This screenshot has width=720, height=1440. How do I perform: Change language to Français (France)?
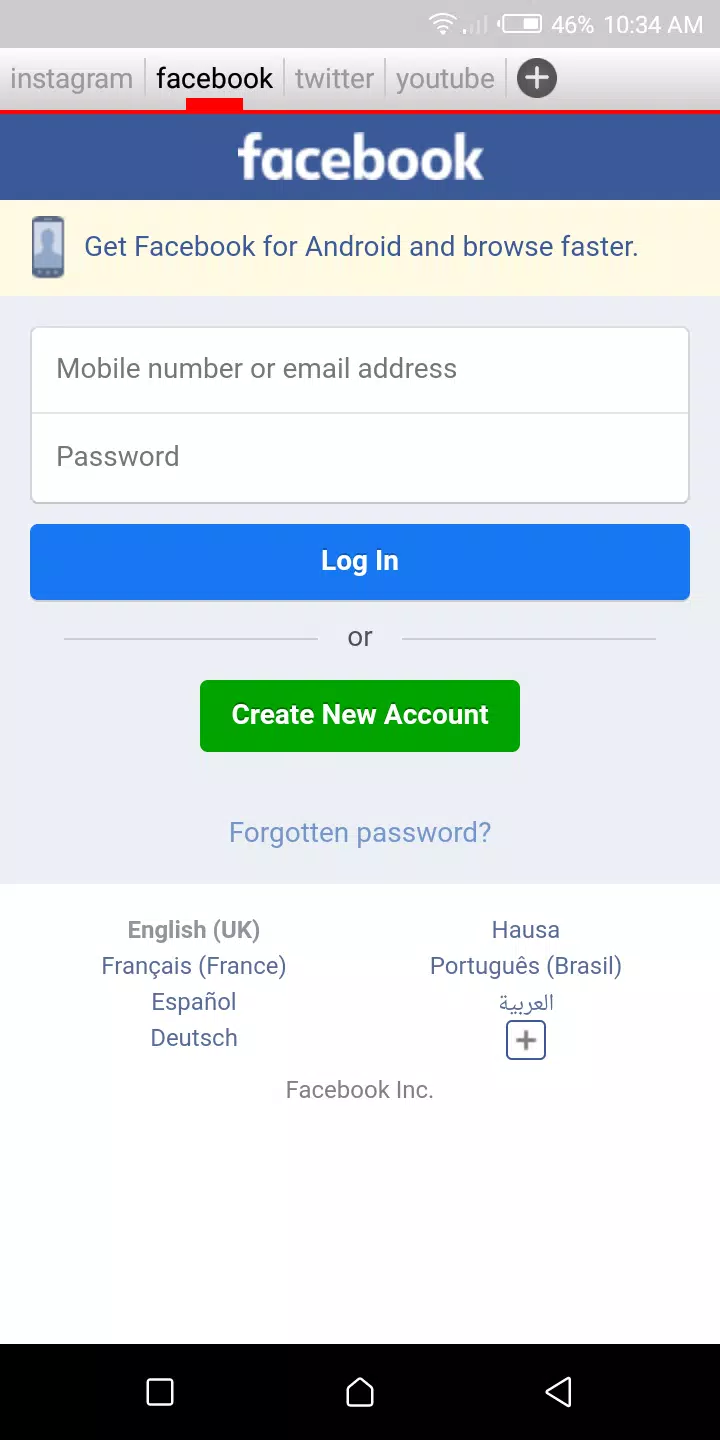pos(194,966)
